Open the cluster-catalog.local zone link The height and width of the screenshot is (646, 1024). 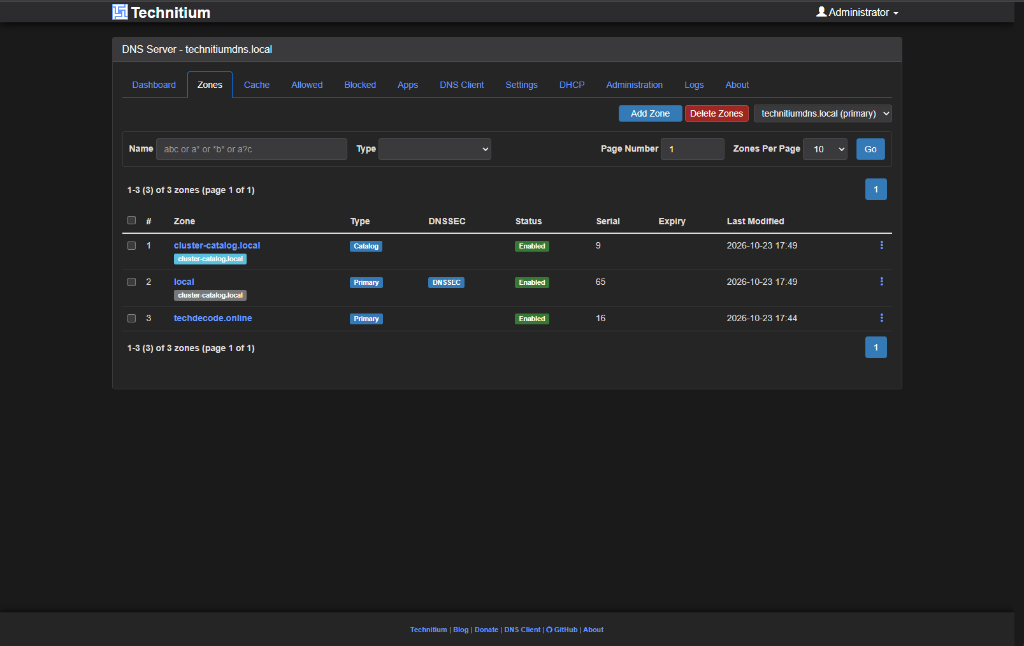pos(217,246)
